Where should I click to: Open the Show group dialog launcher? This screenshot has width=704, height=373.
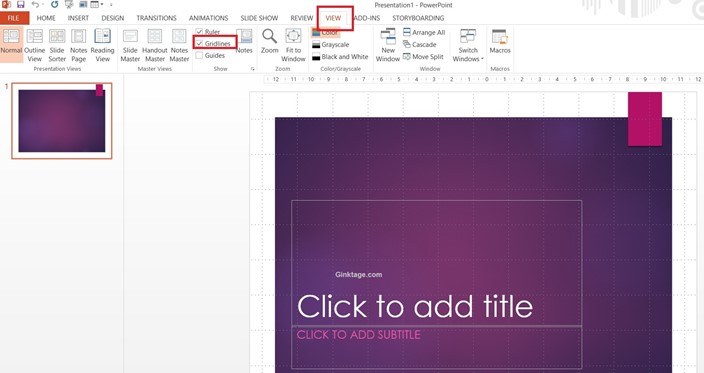click(253, 69)
